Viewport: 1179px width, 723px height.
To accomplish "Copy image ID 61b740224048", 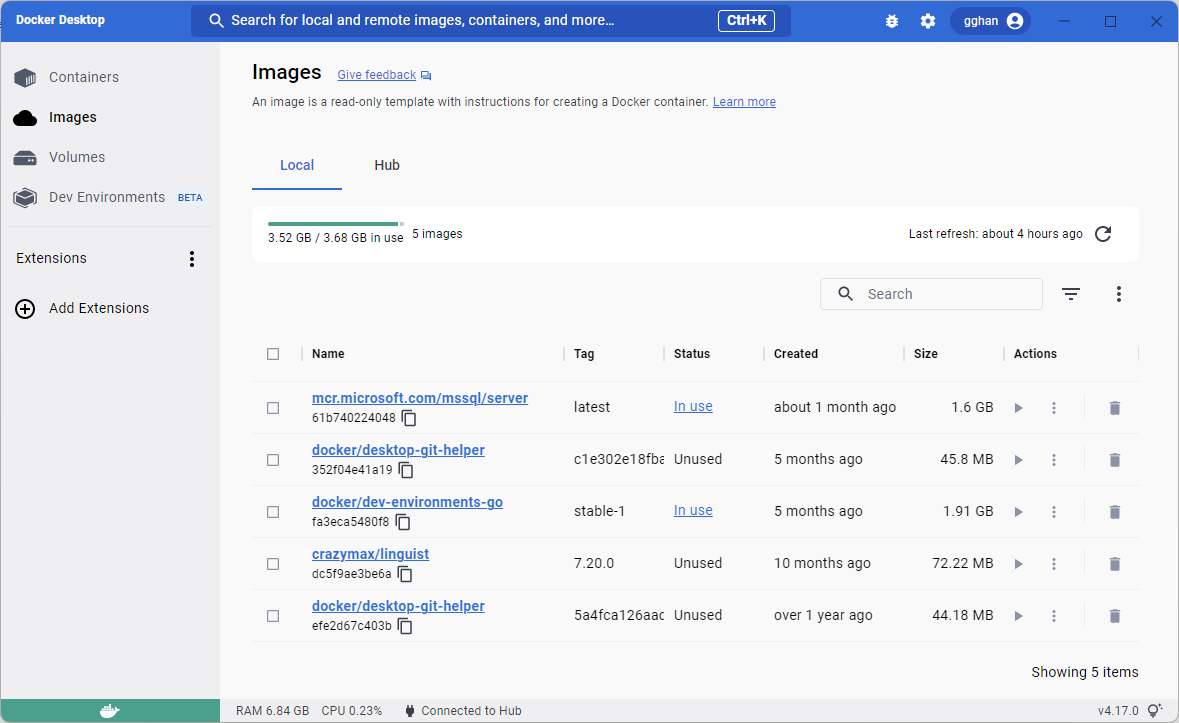I will 409,418.
